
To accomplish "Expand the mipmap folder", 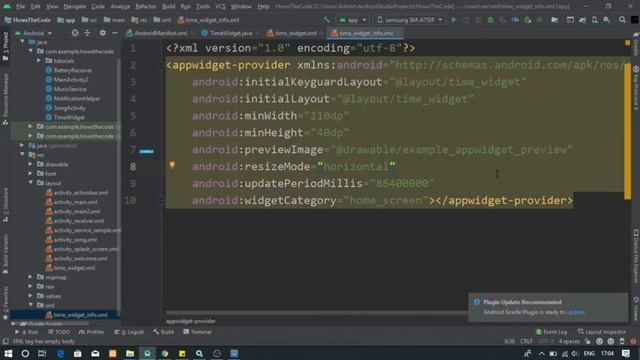I will (31, 277).
